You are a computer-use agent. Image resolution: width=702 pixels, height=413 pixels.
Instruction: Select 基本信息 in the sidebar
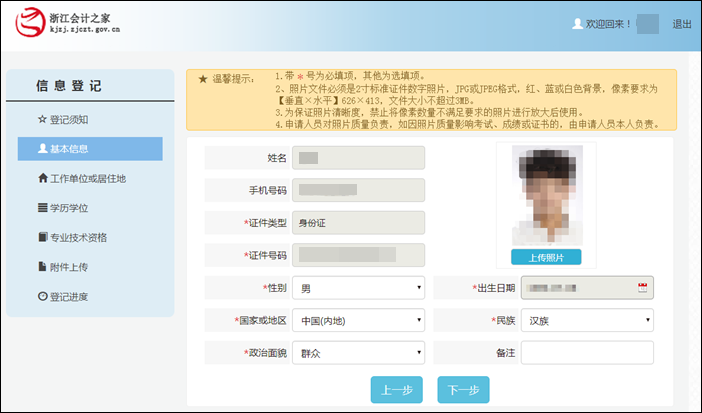[90, 149]
